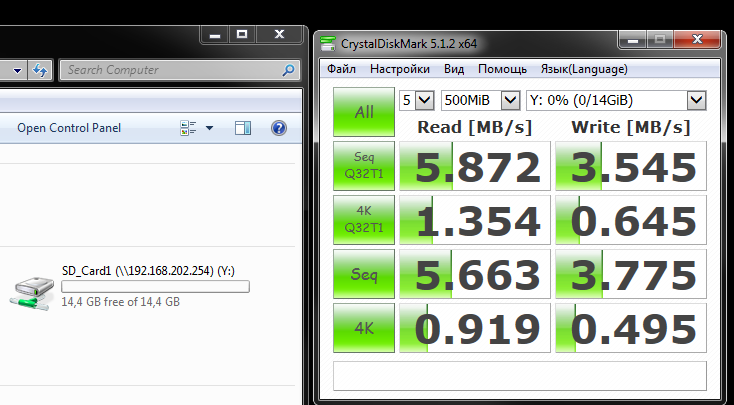
Task: Click the change view icon in Explorer
Action: coord(188,128)
